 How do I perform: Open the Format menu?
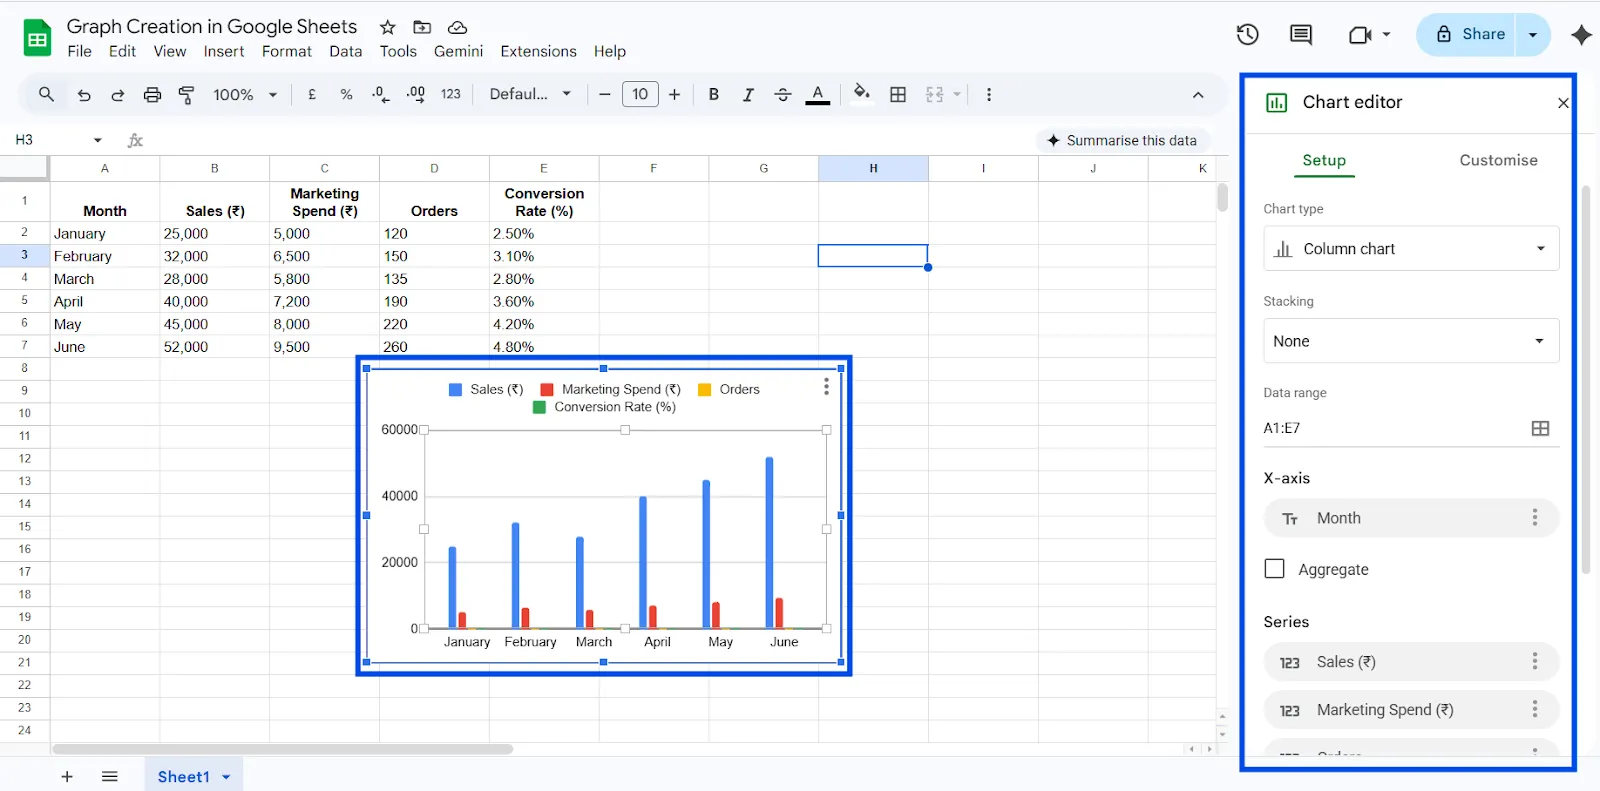[x=287, y=51]
